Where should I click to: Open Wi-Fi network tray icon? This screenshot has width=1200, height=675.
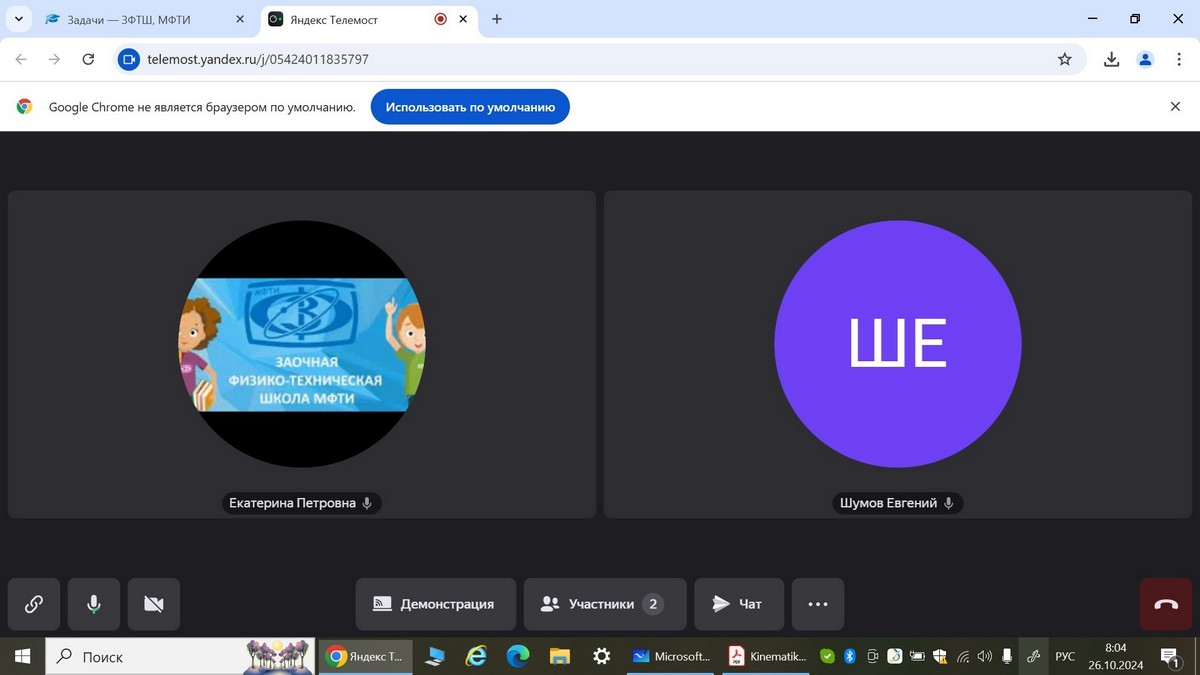click(962, 656)
